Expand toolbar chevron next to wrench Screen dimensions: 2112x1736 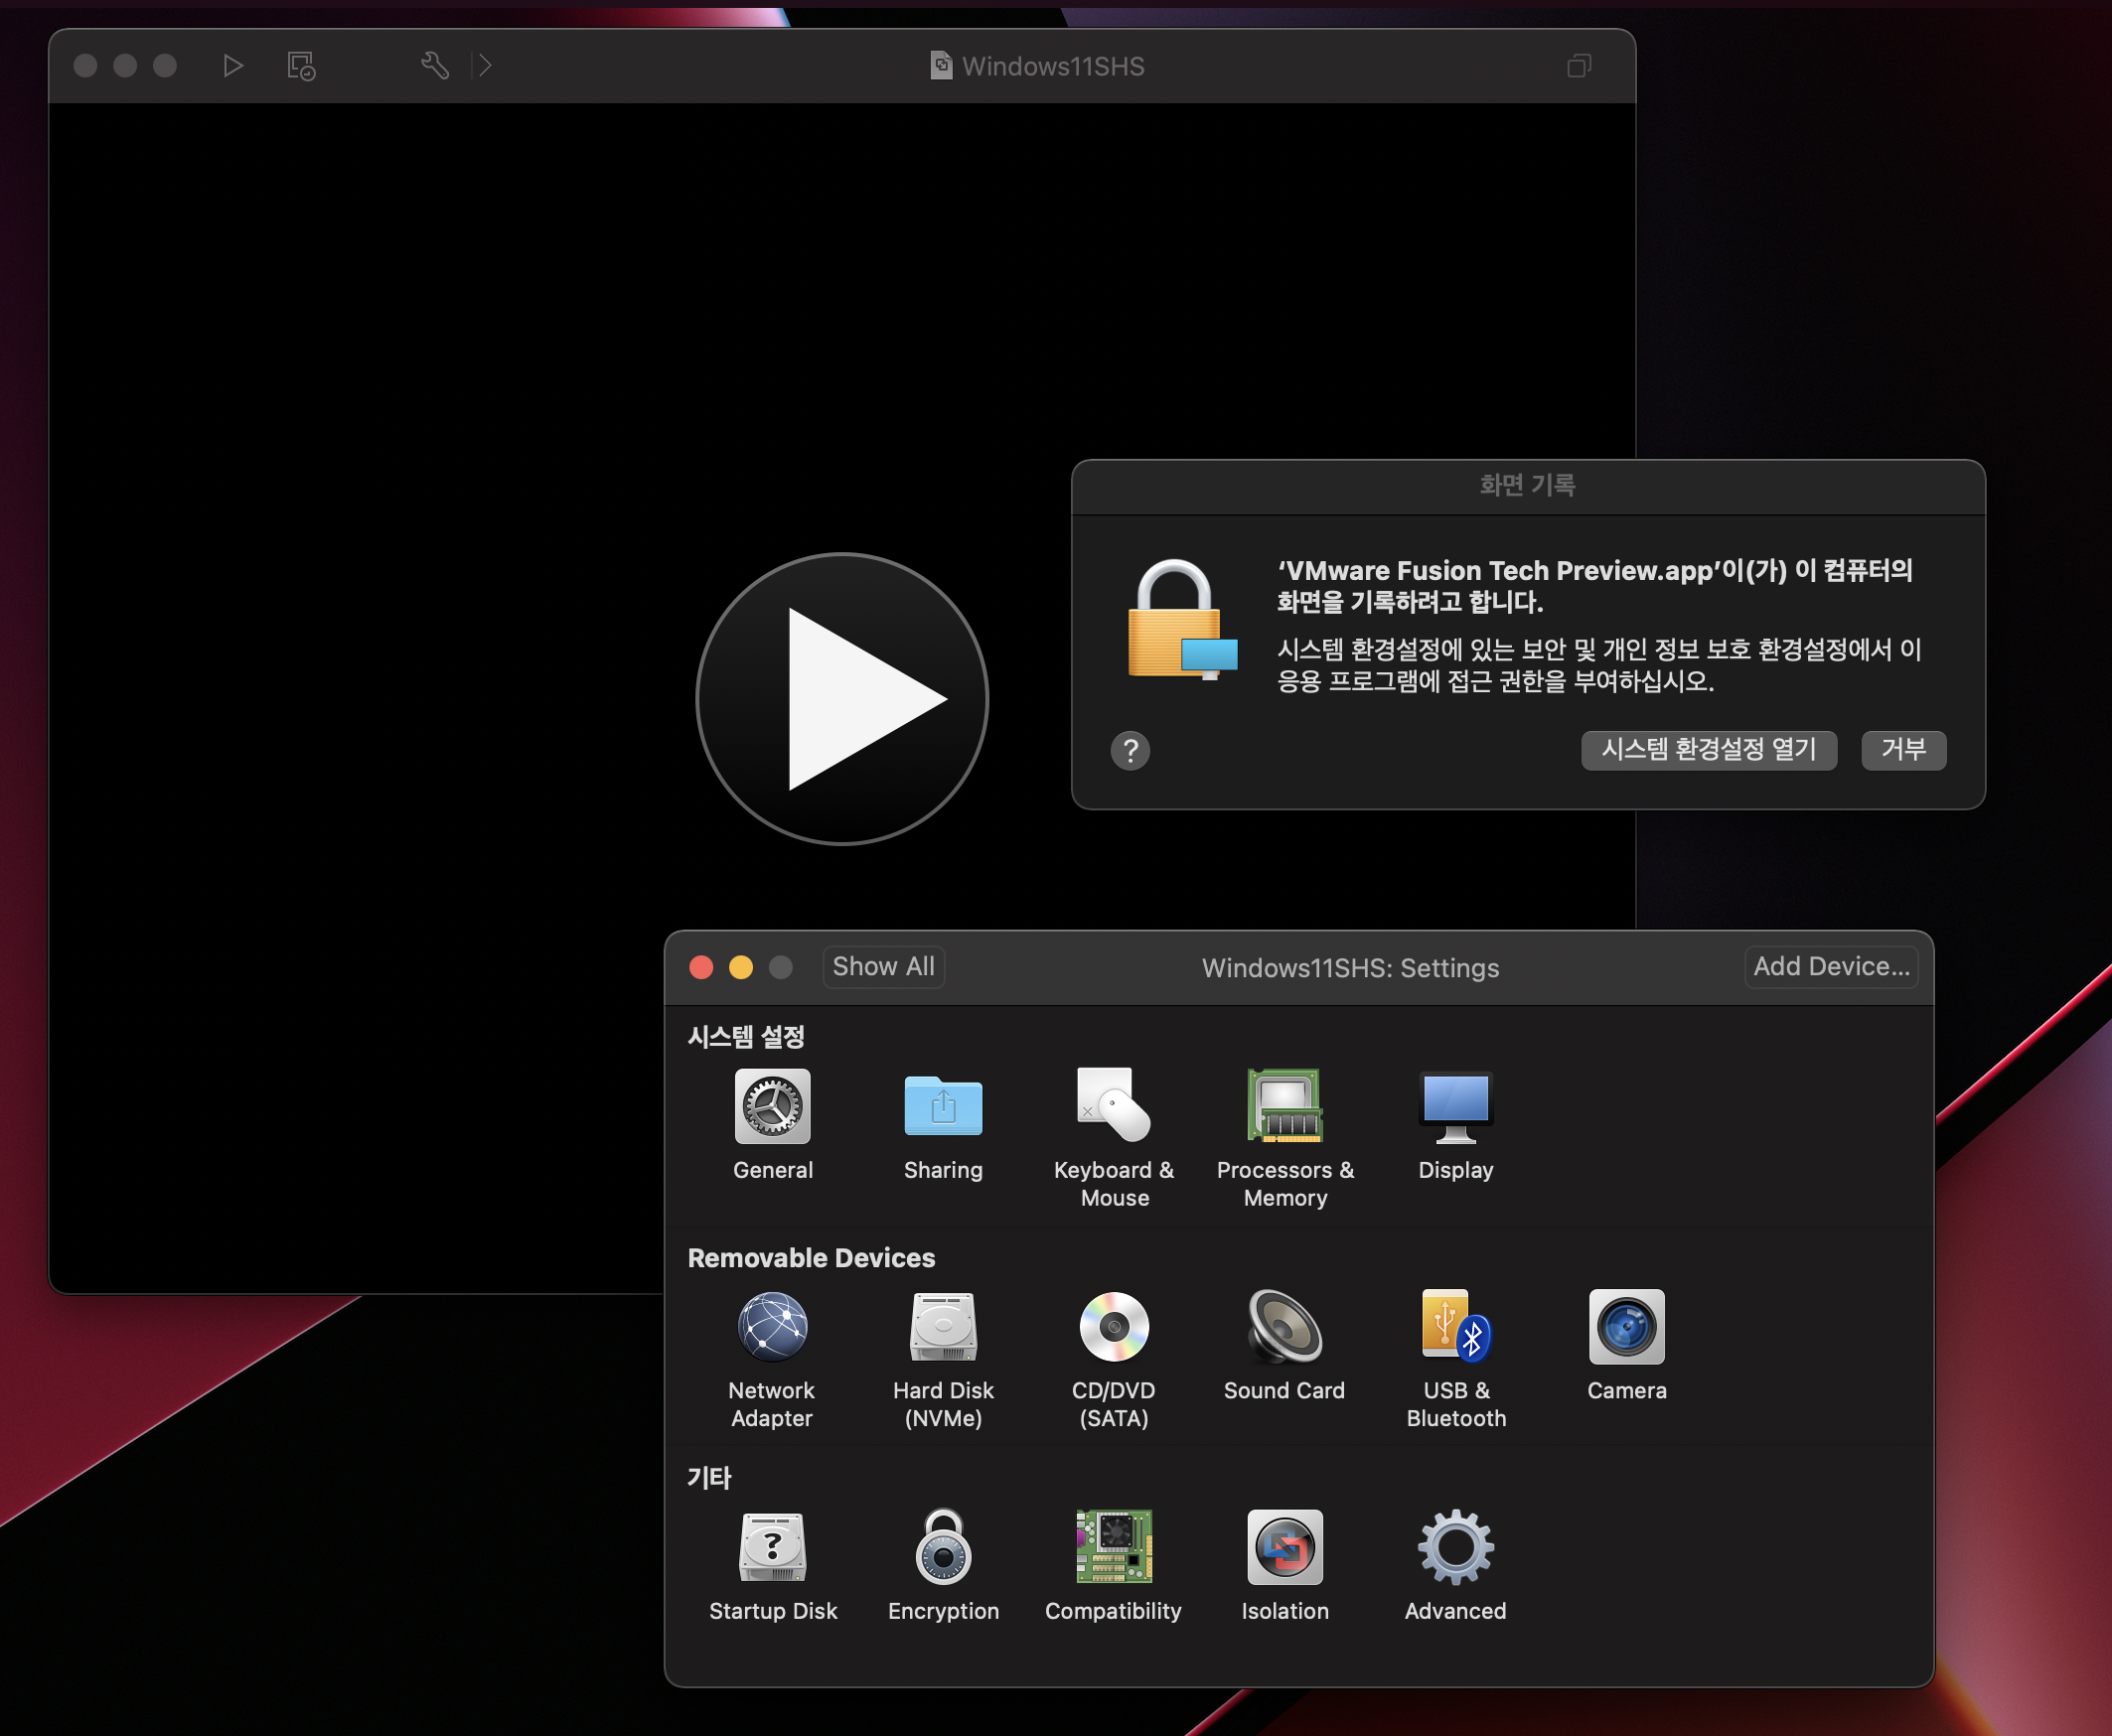(485, 66)
